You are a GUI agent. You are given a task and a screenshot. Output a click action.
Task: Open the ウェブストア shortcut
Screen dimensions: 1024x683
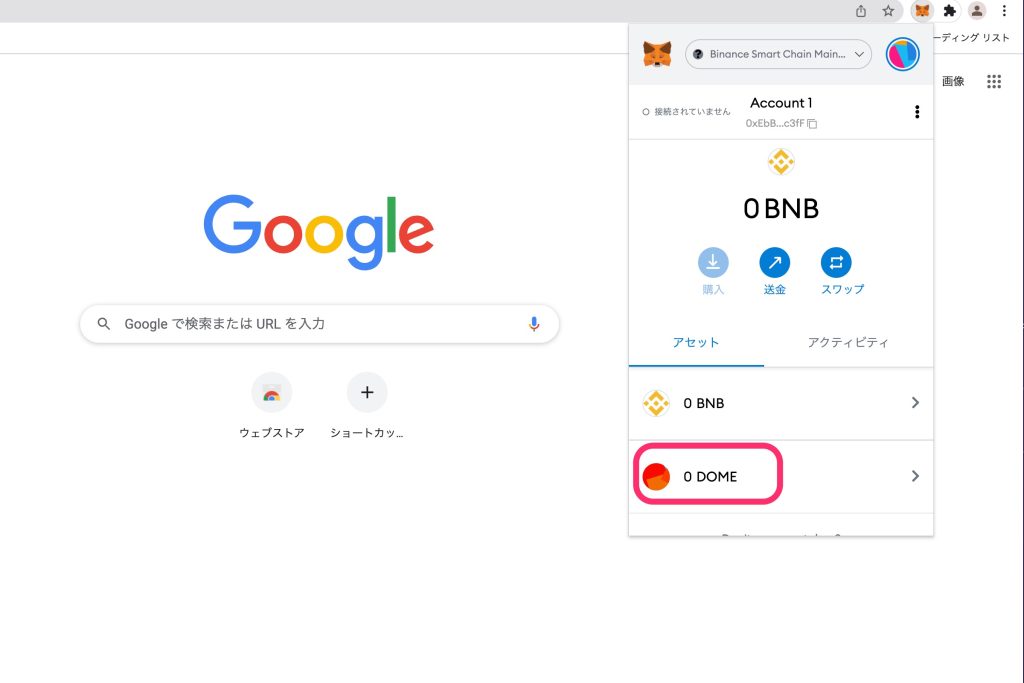(271, 394)
